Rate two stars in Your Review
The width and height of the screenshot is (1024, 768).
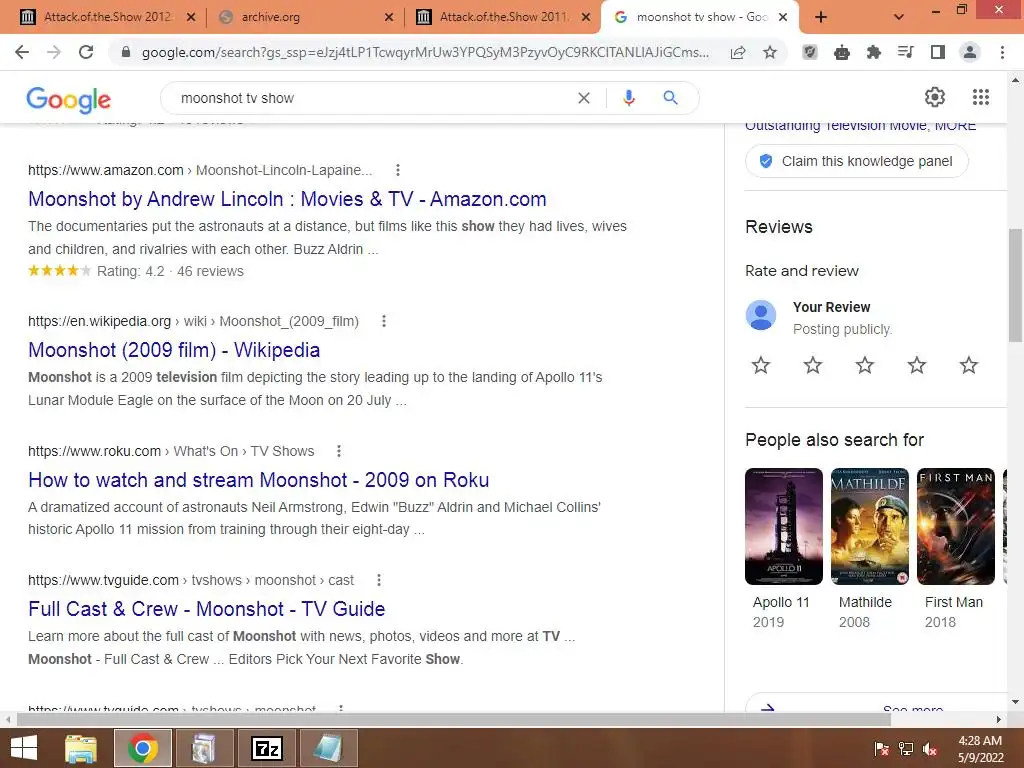[x=813, y=365]
